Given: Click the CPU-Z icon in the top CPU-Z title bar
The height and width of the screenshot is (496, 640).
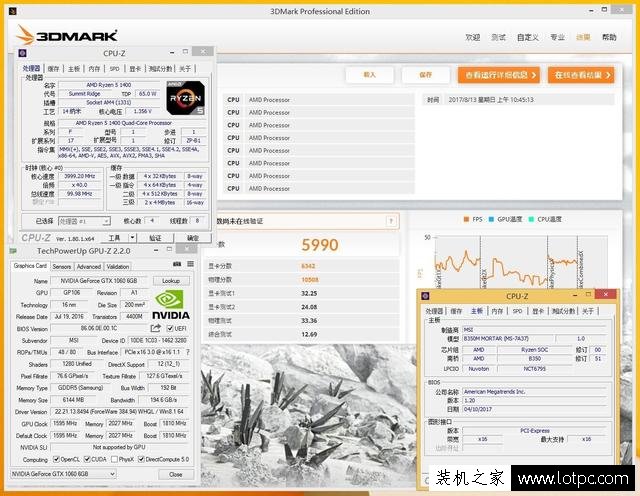Looking at the screenshot, I should (x=22, y=53).
